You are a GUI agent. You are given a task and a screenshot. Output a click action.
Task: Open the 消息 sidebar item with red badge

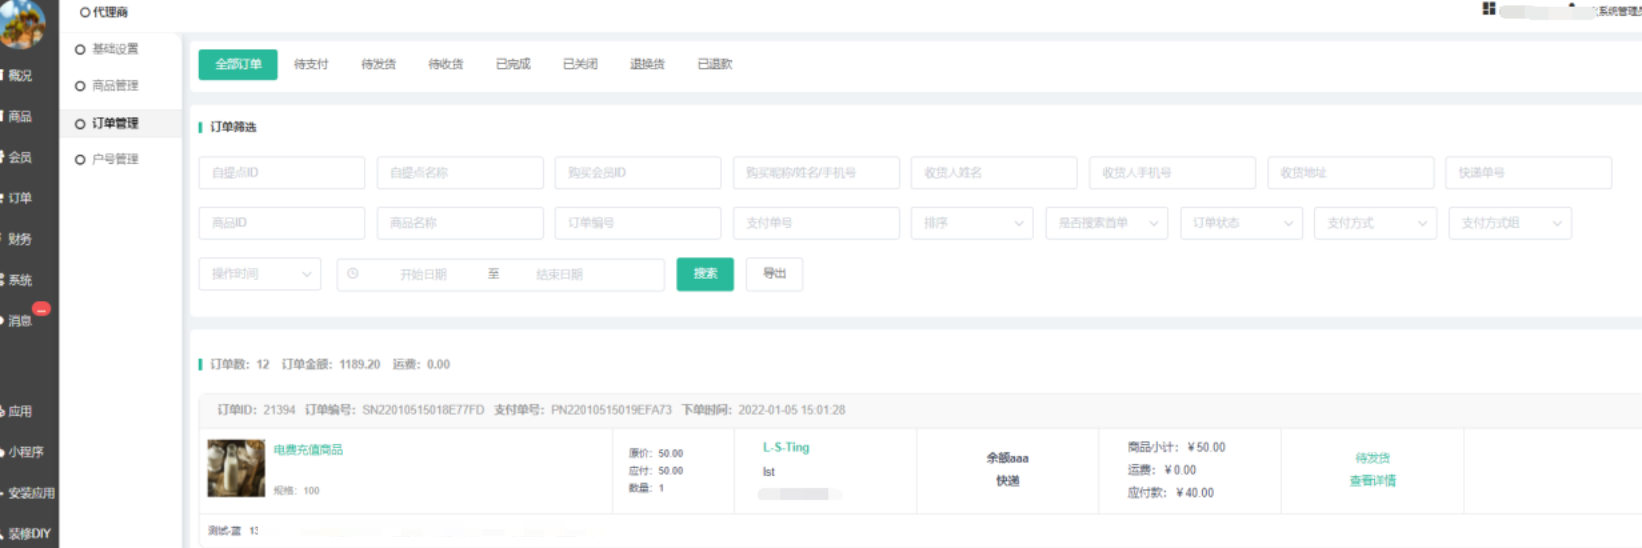[x=21, y=321]
